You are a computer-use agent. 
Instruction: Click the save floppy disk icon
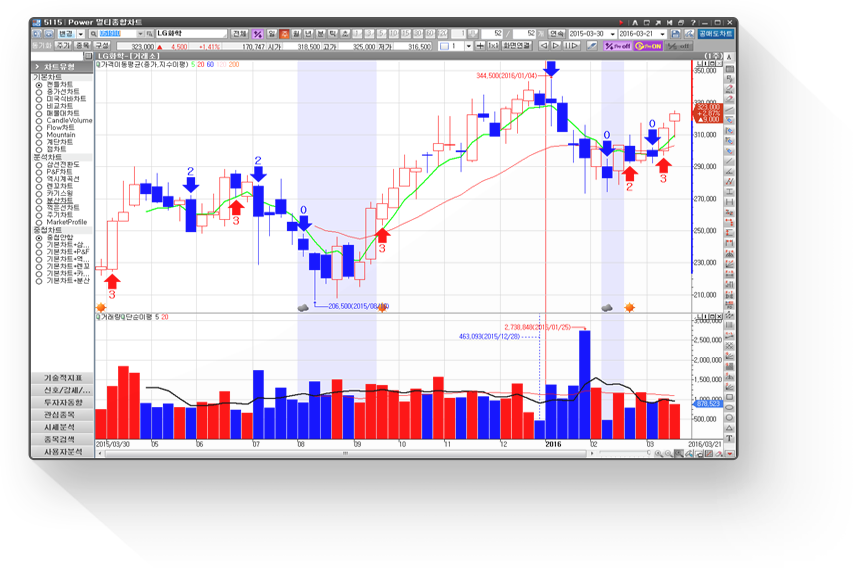click(676, 34)
